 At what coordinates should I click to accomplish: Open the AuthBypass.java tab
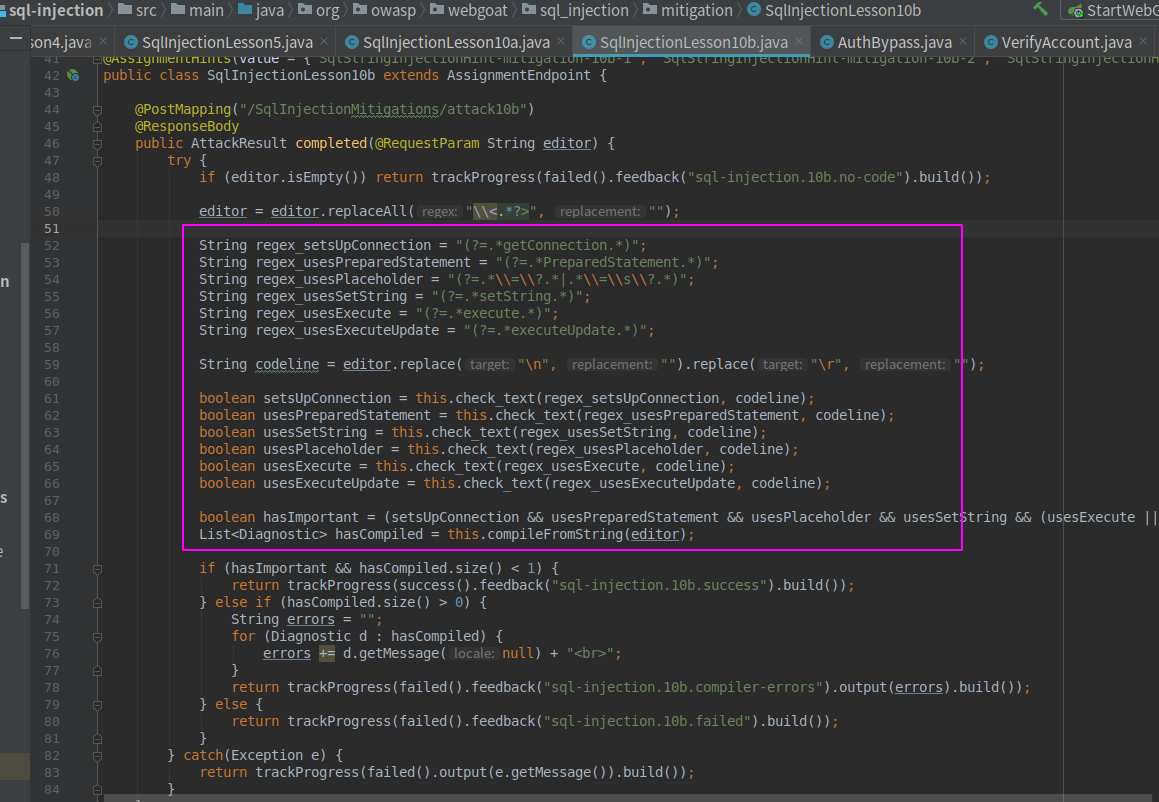pos(894,43)
